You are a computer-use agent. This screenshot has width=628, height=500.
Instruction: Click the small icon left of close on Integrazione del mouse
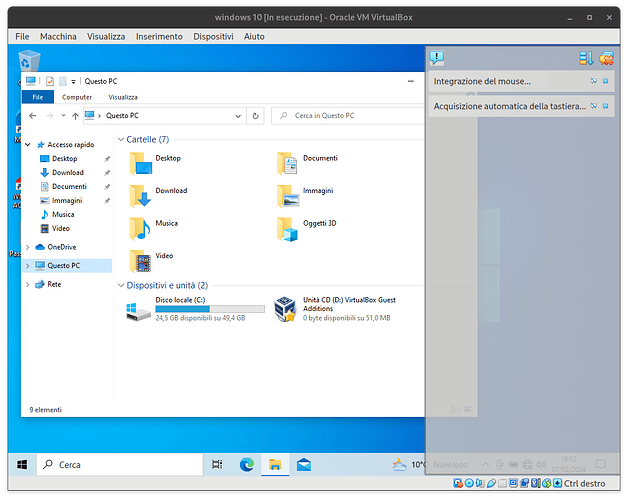(x=594, y=81)
